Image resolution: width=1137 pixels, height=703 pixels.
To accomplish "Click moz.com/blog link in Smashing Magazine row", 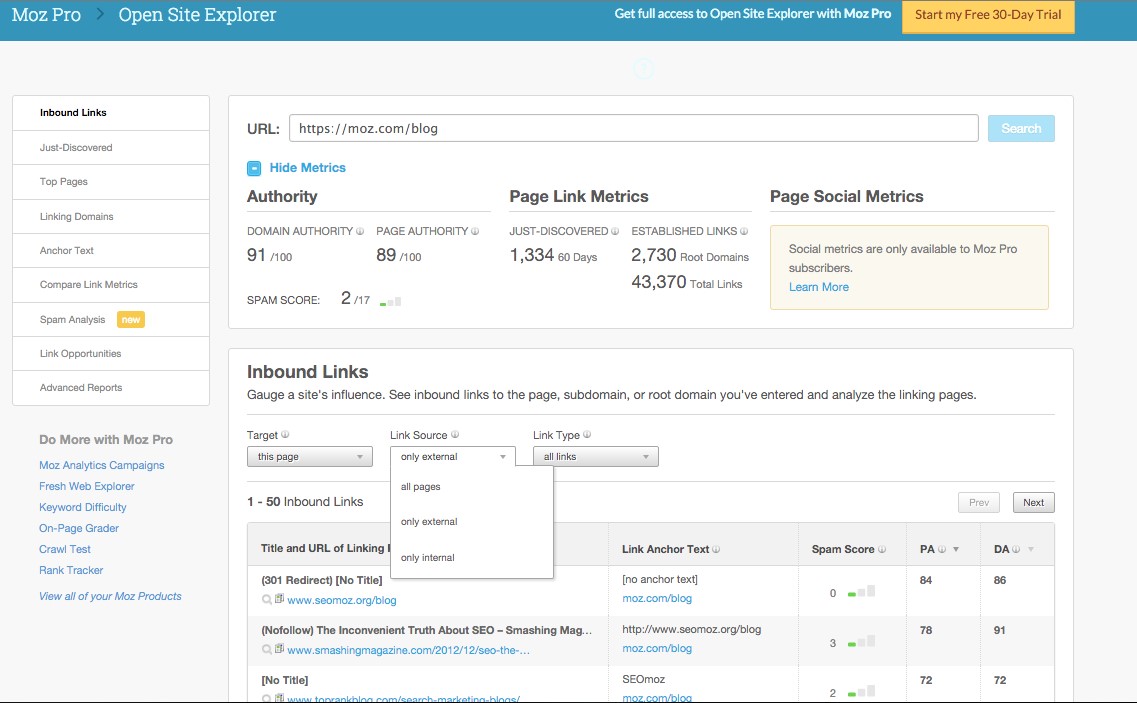I will click(657, 648).
